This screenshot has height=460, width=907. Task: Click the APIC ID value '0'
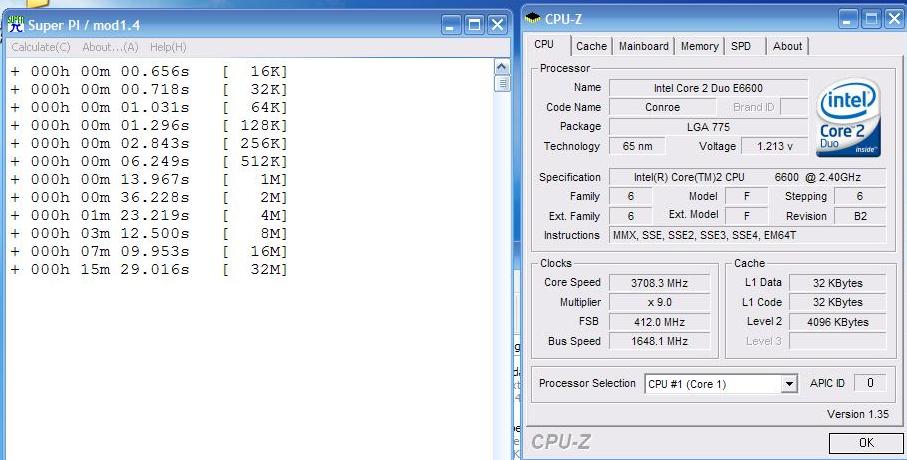tap(869, 383)
